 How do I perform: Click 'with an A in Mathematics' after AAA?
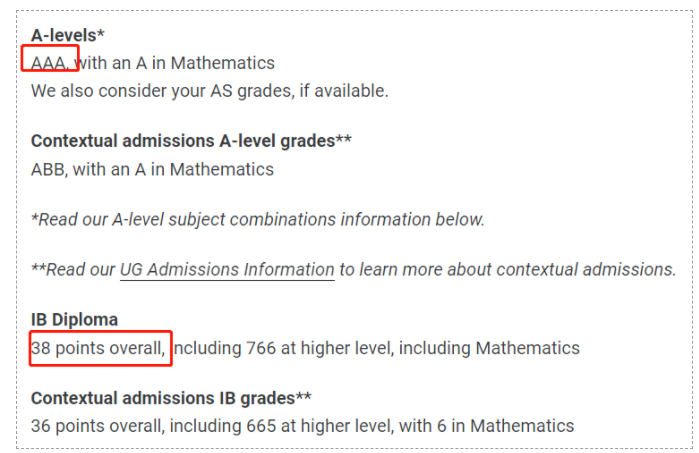pos(174,63)
